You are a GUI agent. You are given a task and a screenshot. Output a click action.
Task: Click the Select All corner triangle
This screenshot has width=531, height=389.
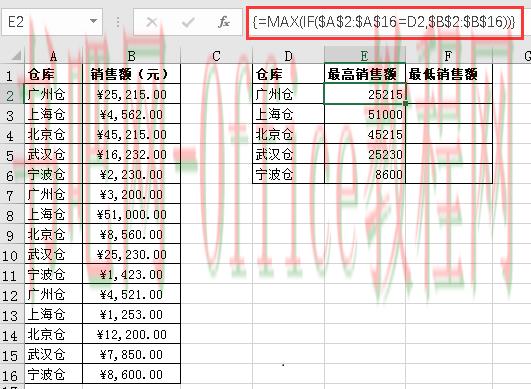[16, 55]
